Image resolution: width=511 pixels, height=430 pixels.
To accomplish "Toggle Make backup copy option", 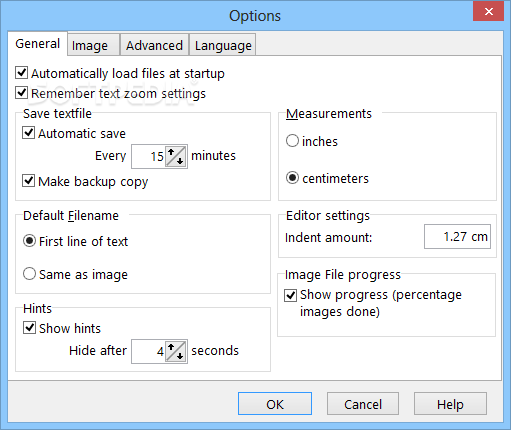I will pyautogui.click(x=29, y=181).
